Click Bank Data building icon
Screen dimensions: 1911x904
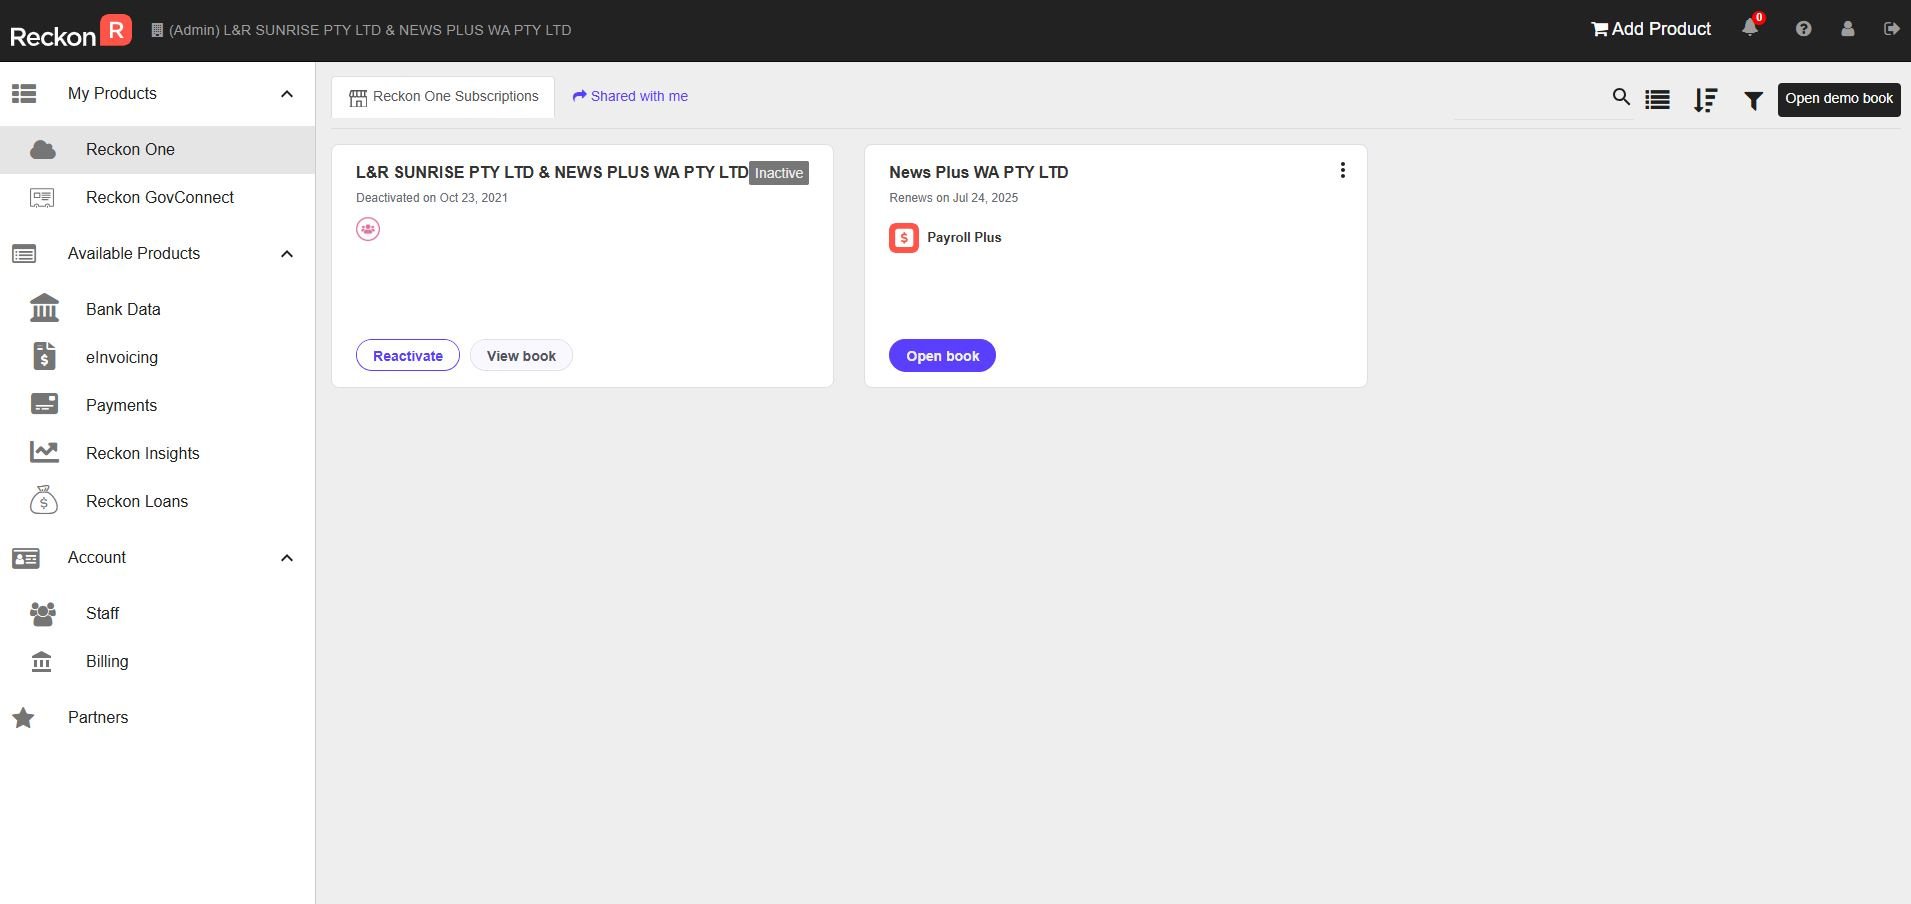[x=44, y=308]
